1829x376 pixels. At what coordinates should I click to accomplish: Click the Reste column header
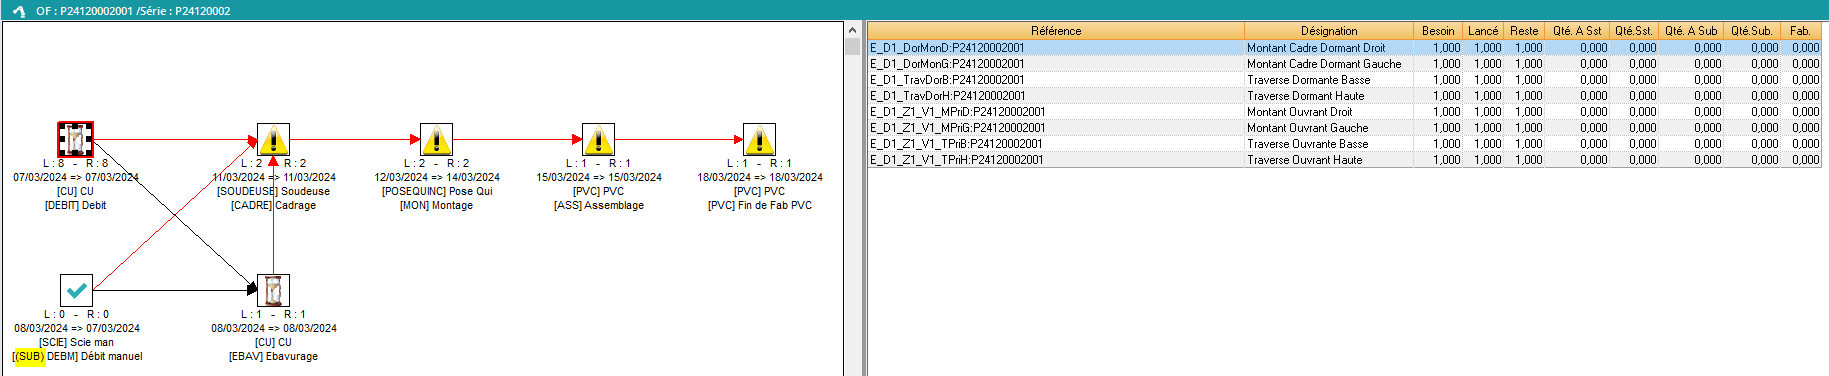pyautogui.click(x=1524, y=31)
